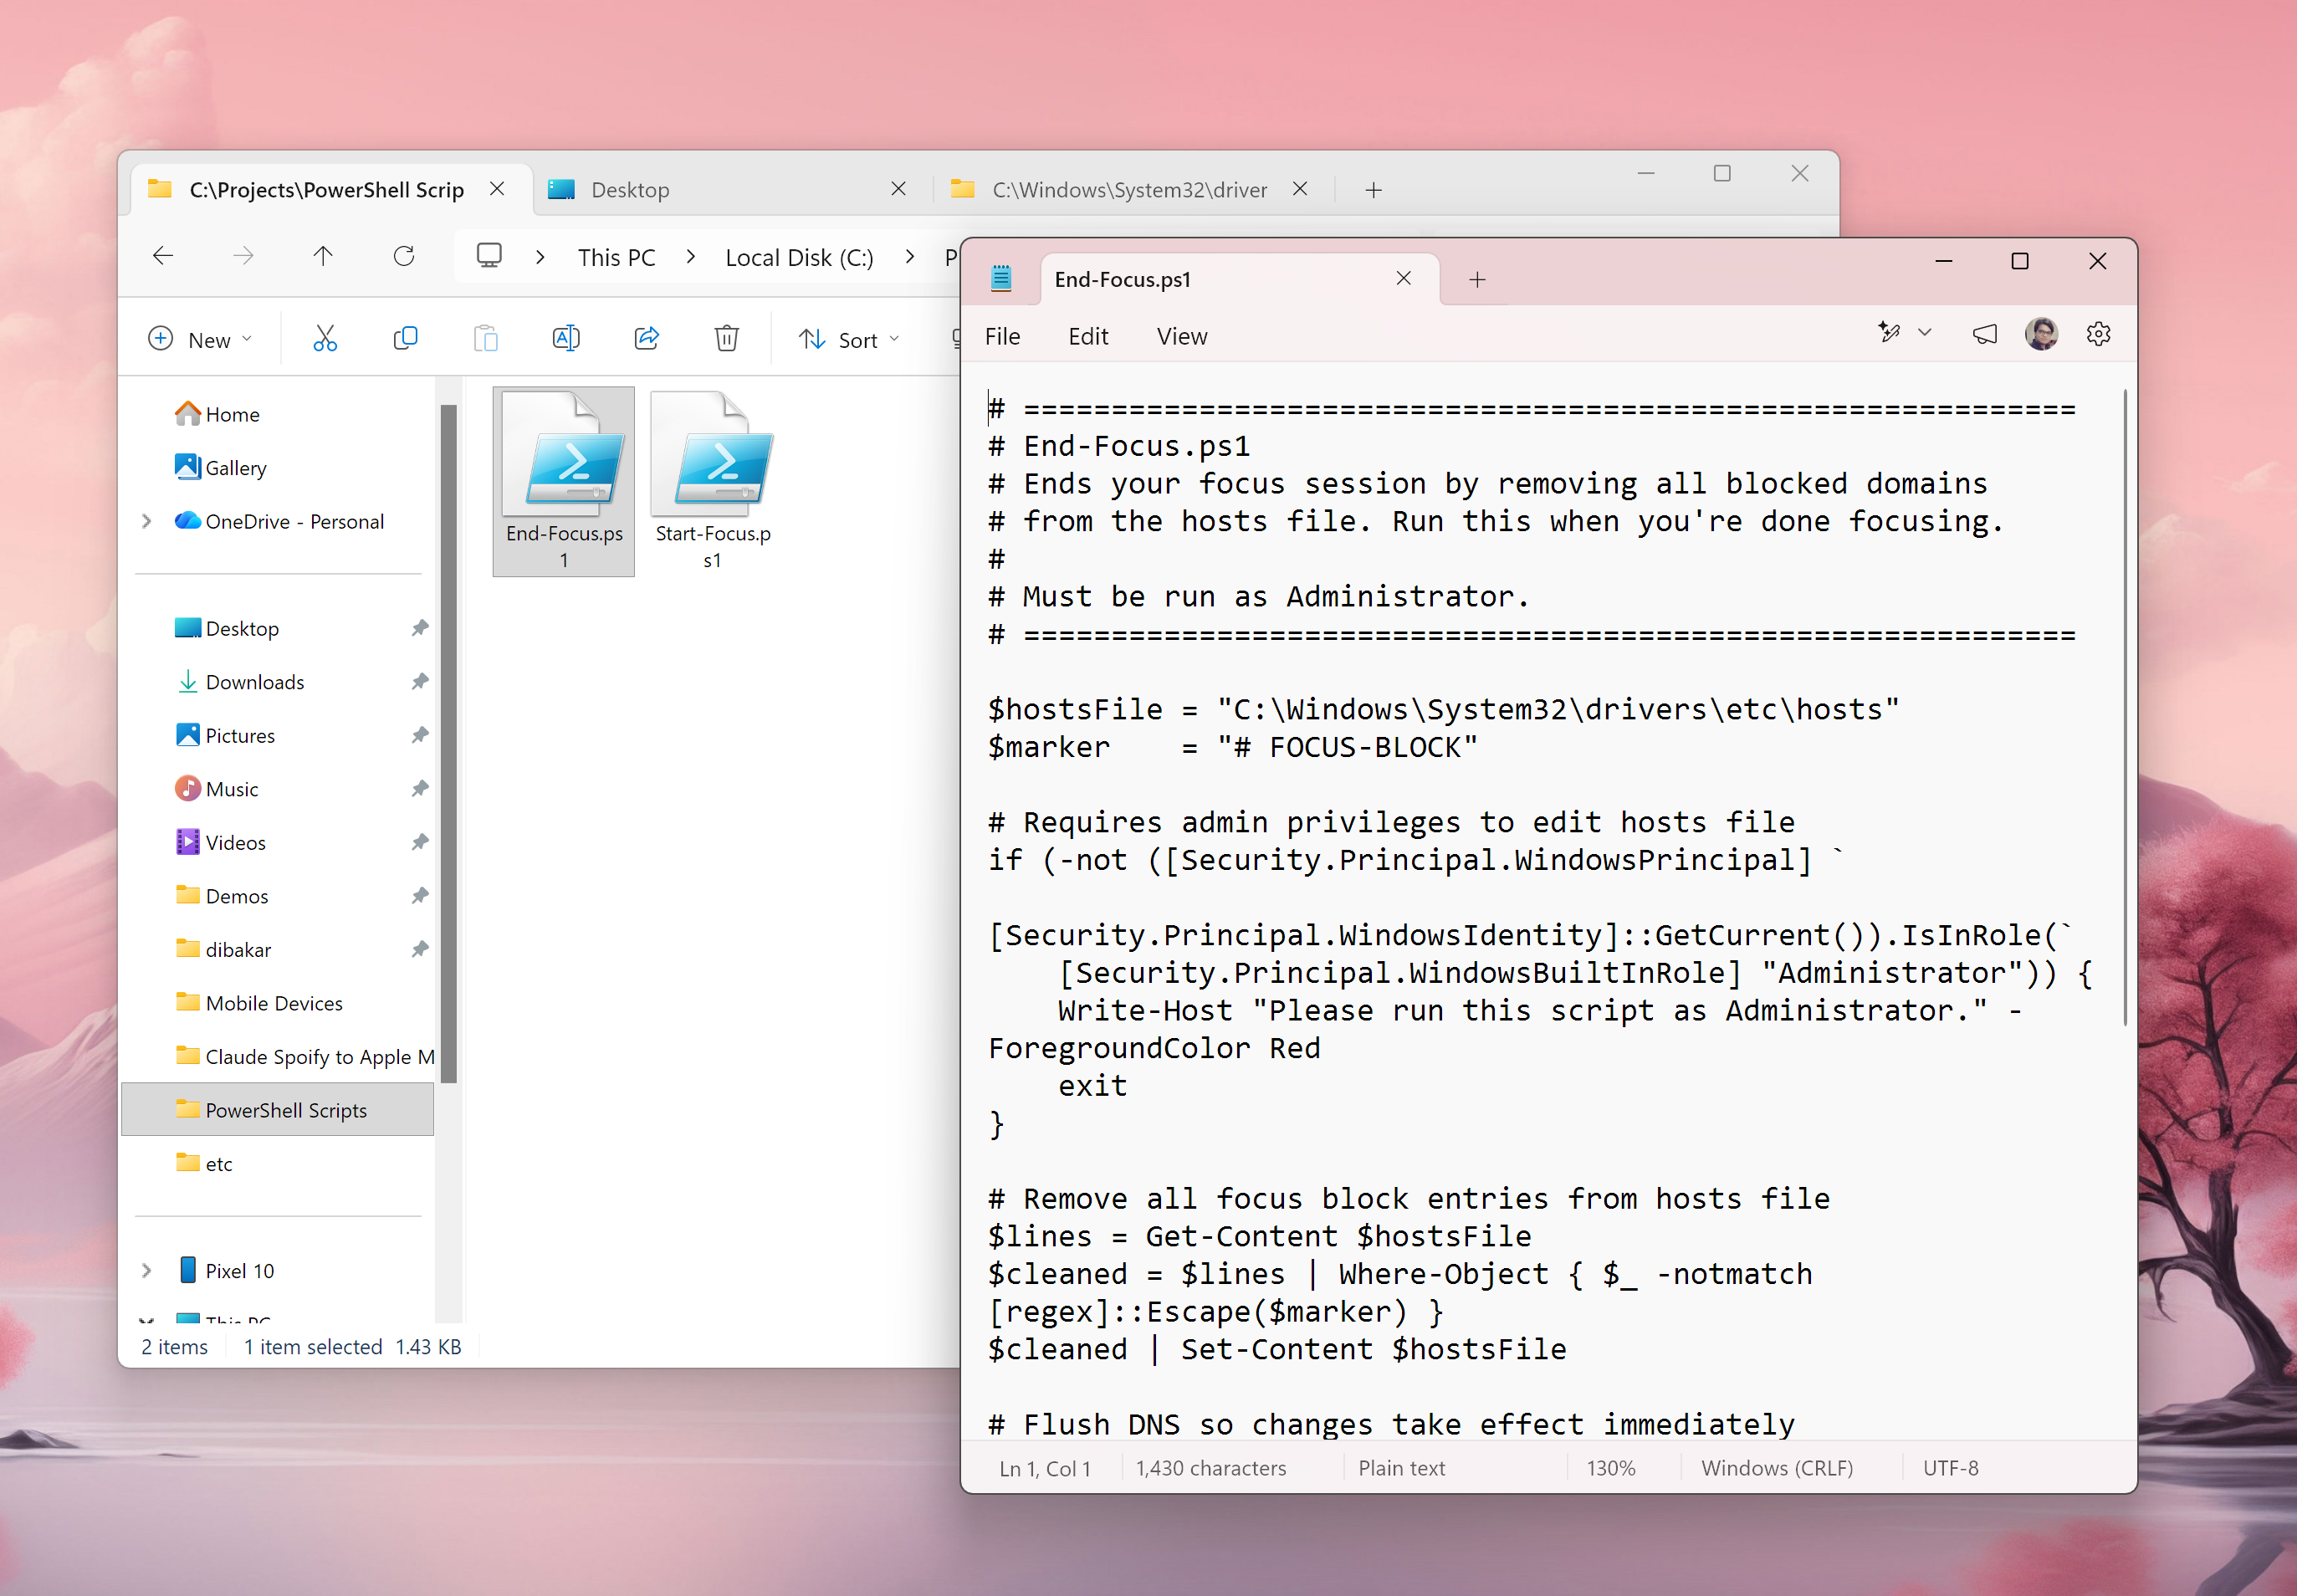2297x1596 pixels.
Task: Click the Notepad account profile picture
Action: pyautogui.click(x=2042, y=334)
